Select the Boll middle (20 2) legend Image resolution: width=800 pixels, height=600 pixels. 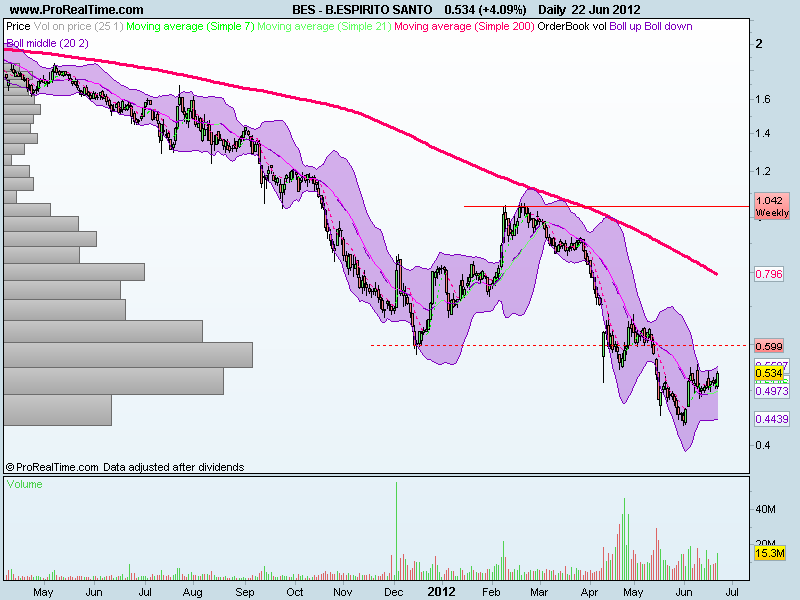click(x=47, y=43)
